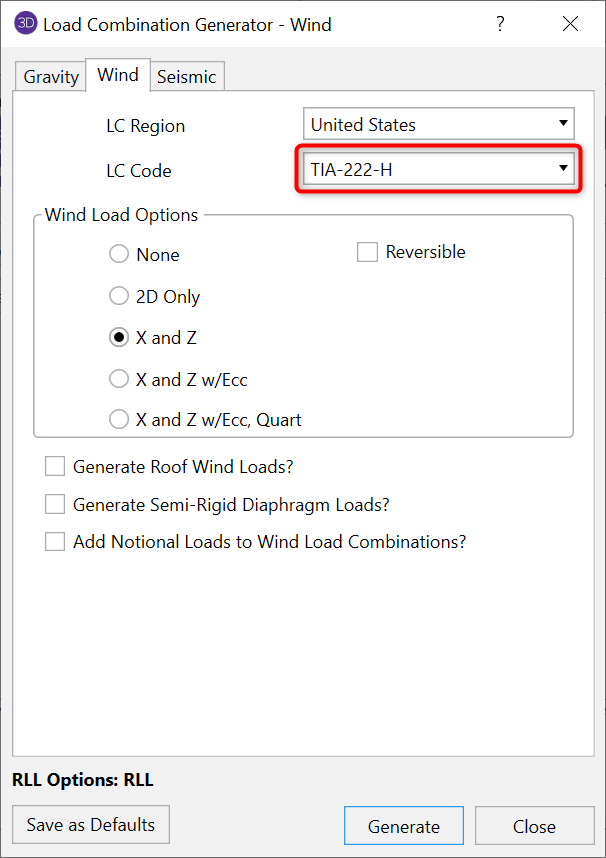Switch to the Seismic tab
The width and height of the screenshot is (606, 858).
(x=186, y=77)
